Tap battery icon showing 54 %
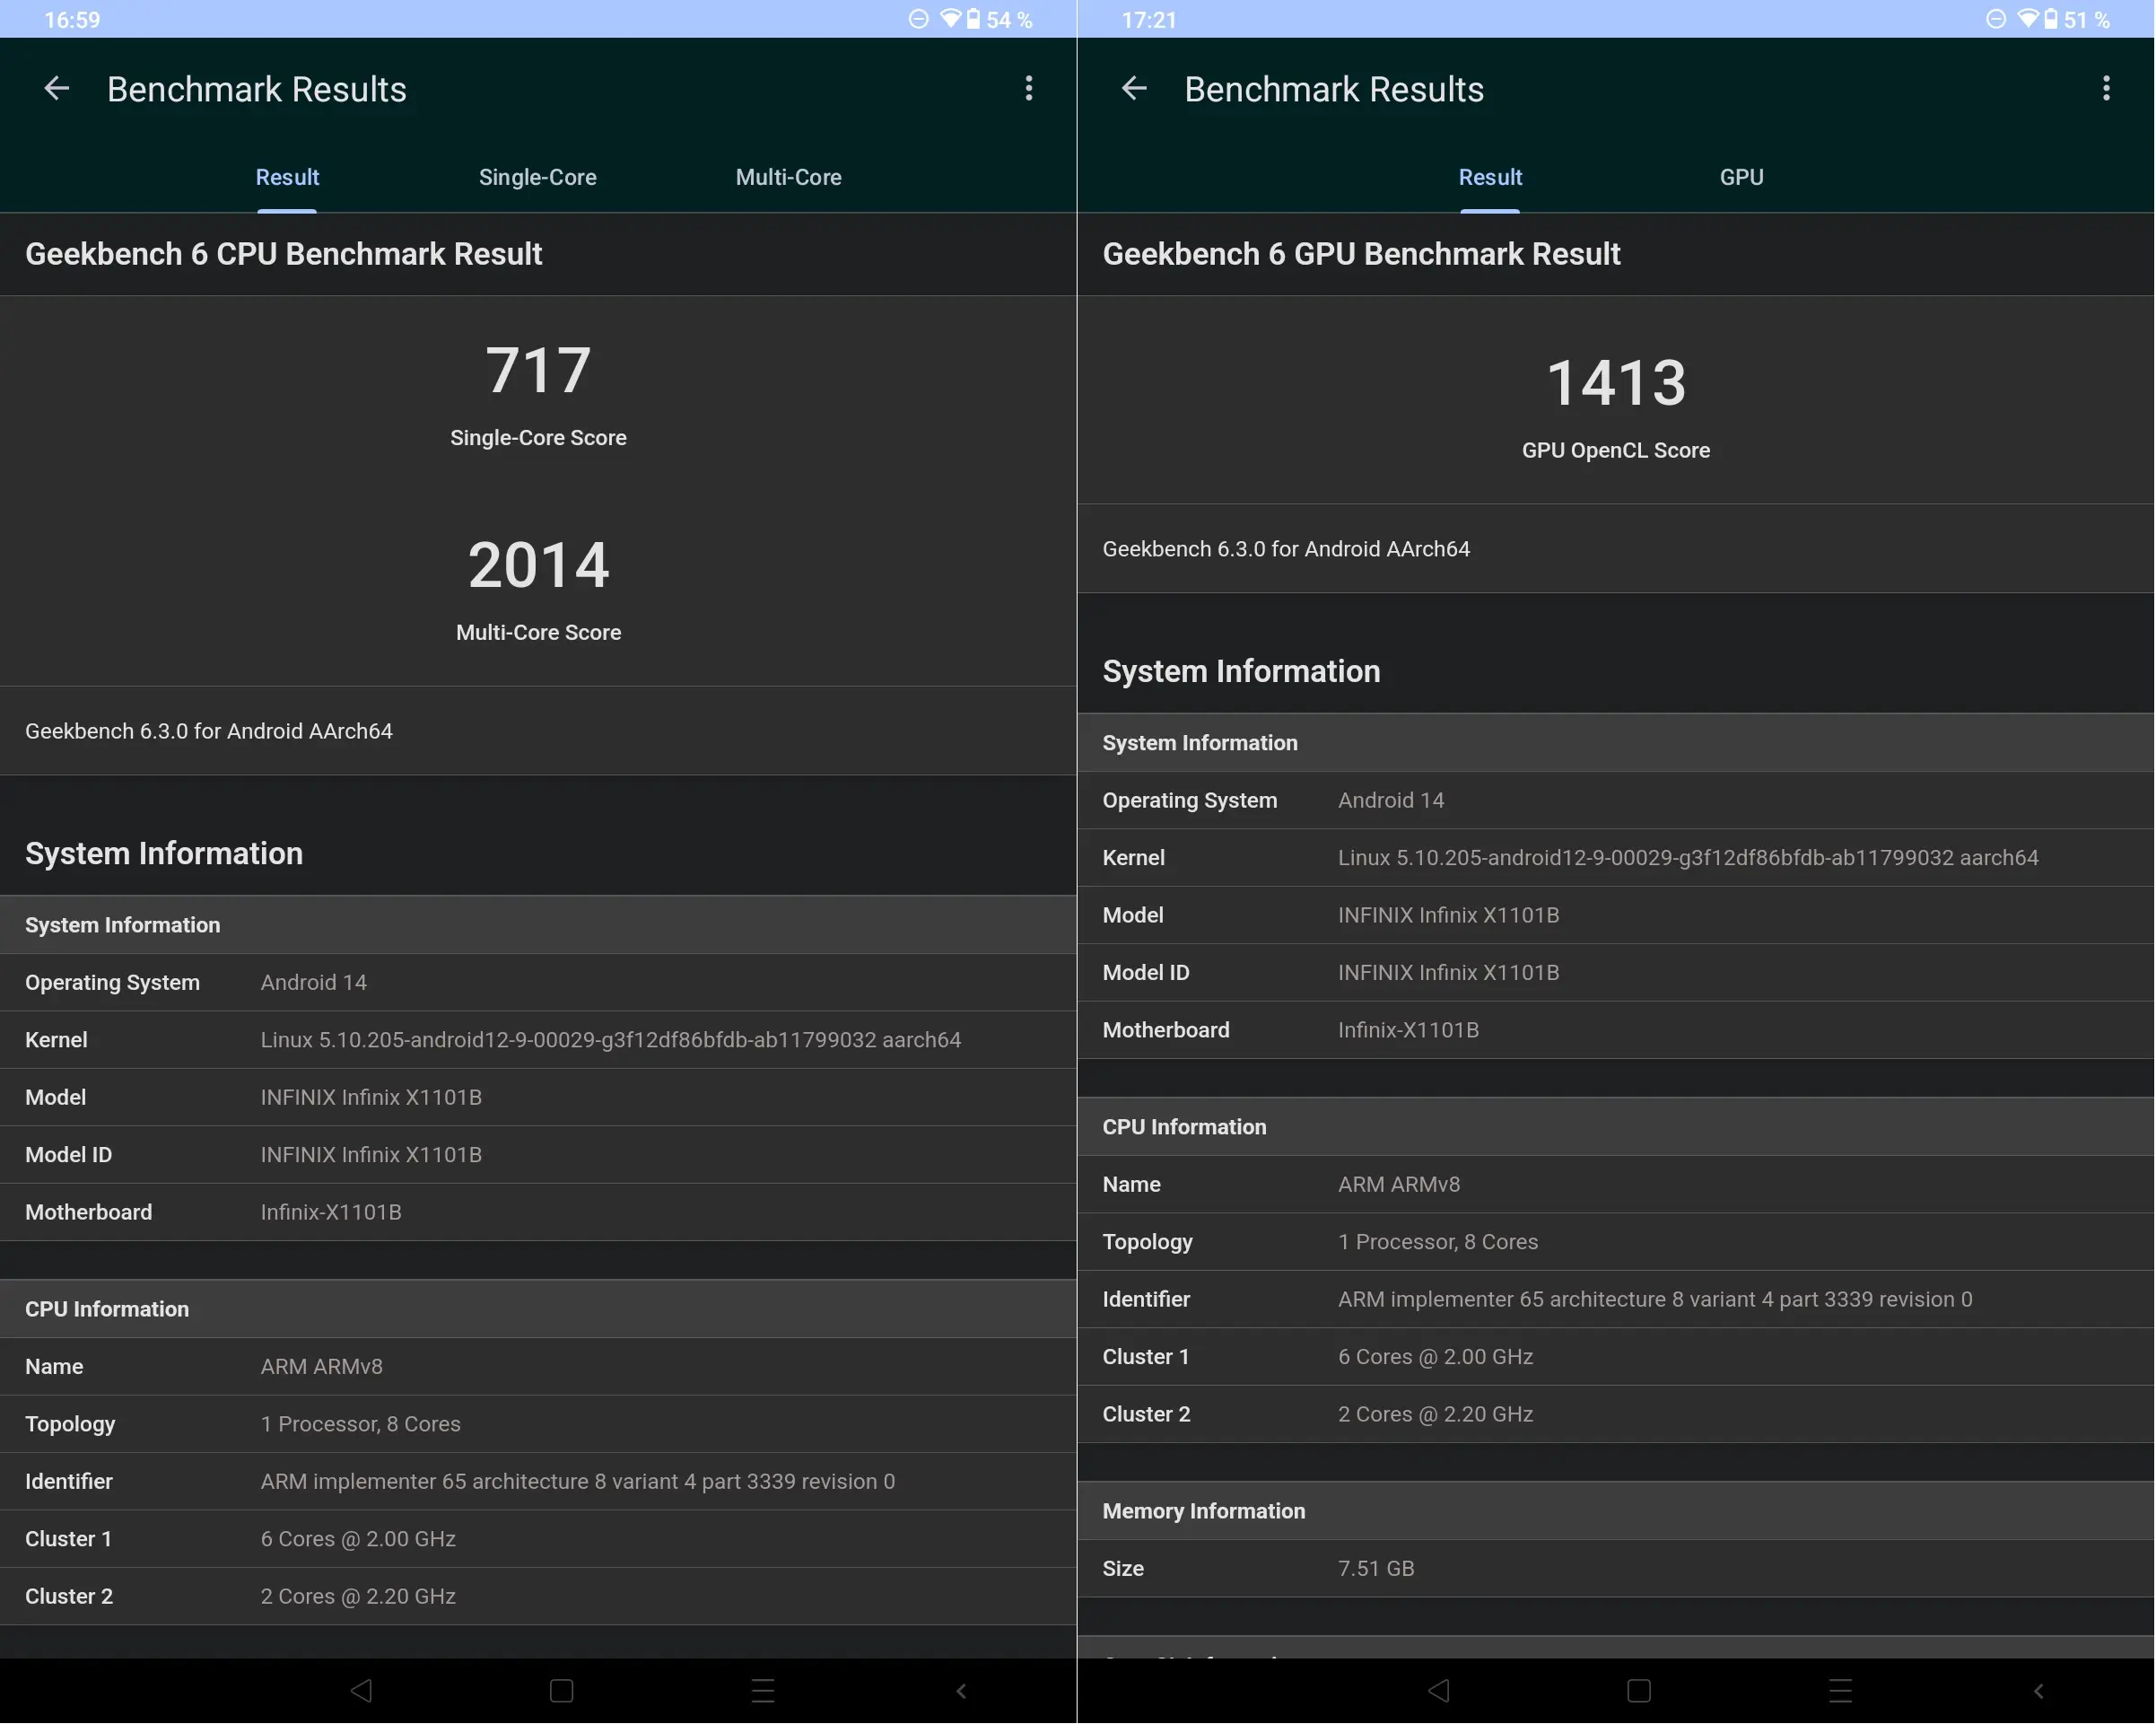Screen dimensions: 2156x1724 (x=973, y=19)
